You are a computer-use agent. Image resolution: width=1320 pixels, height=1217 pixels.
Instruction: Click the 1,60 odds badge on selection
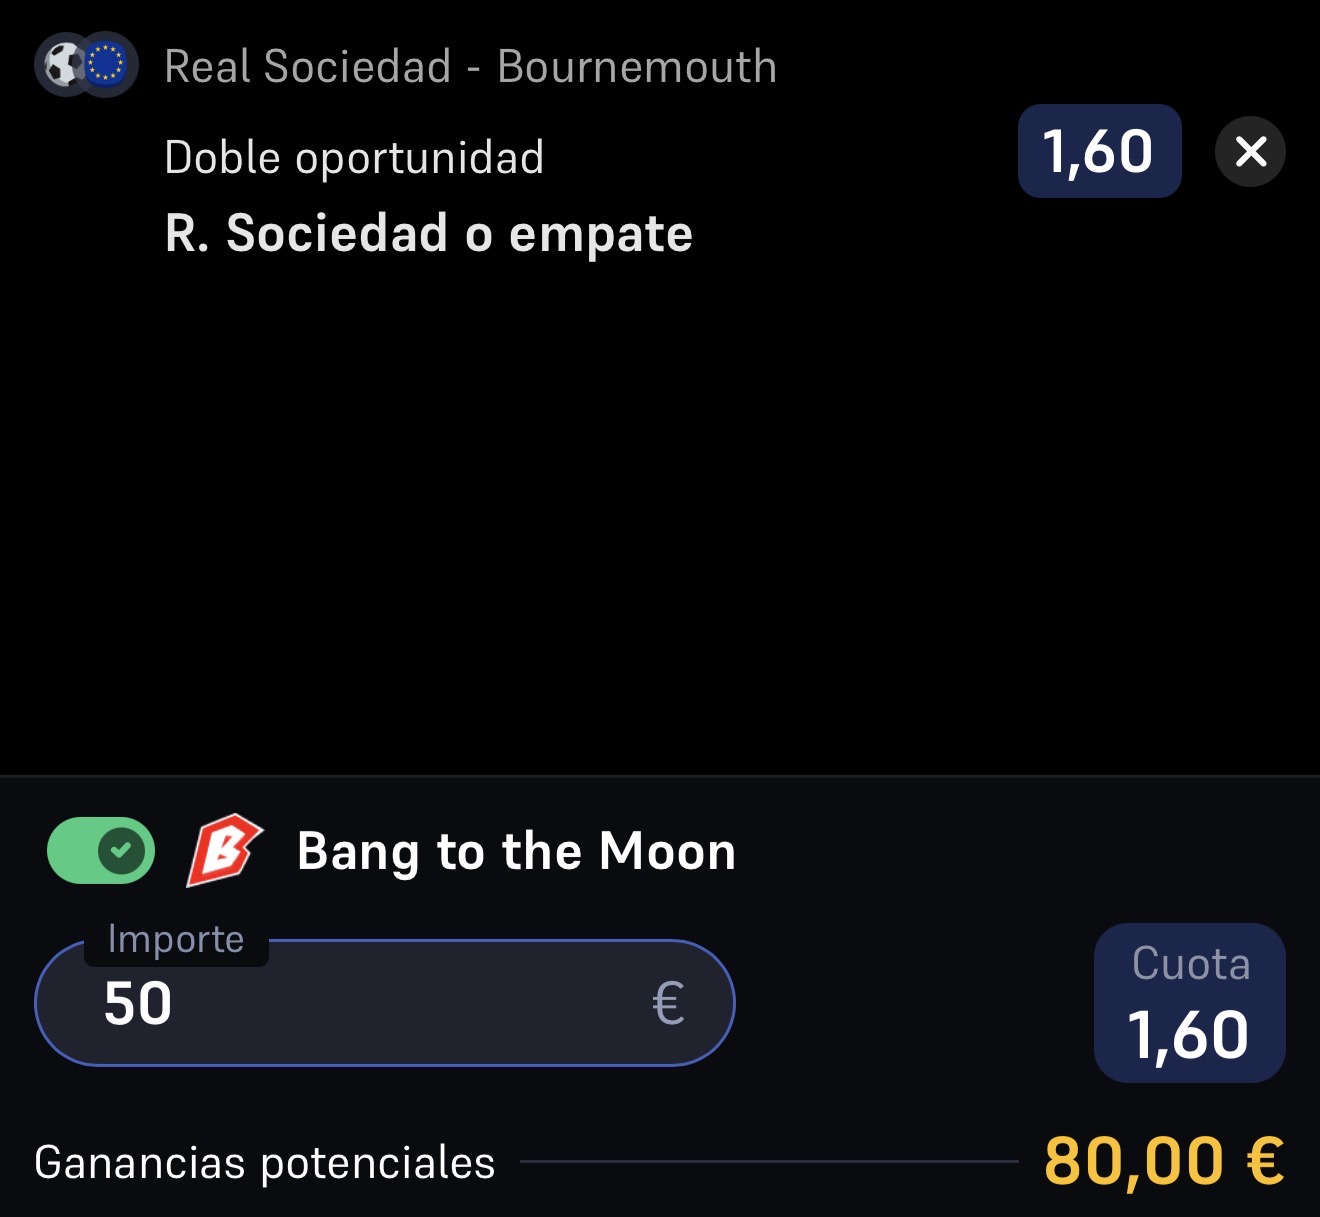1099,151
